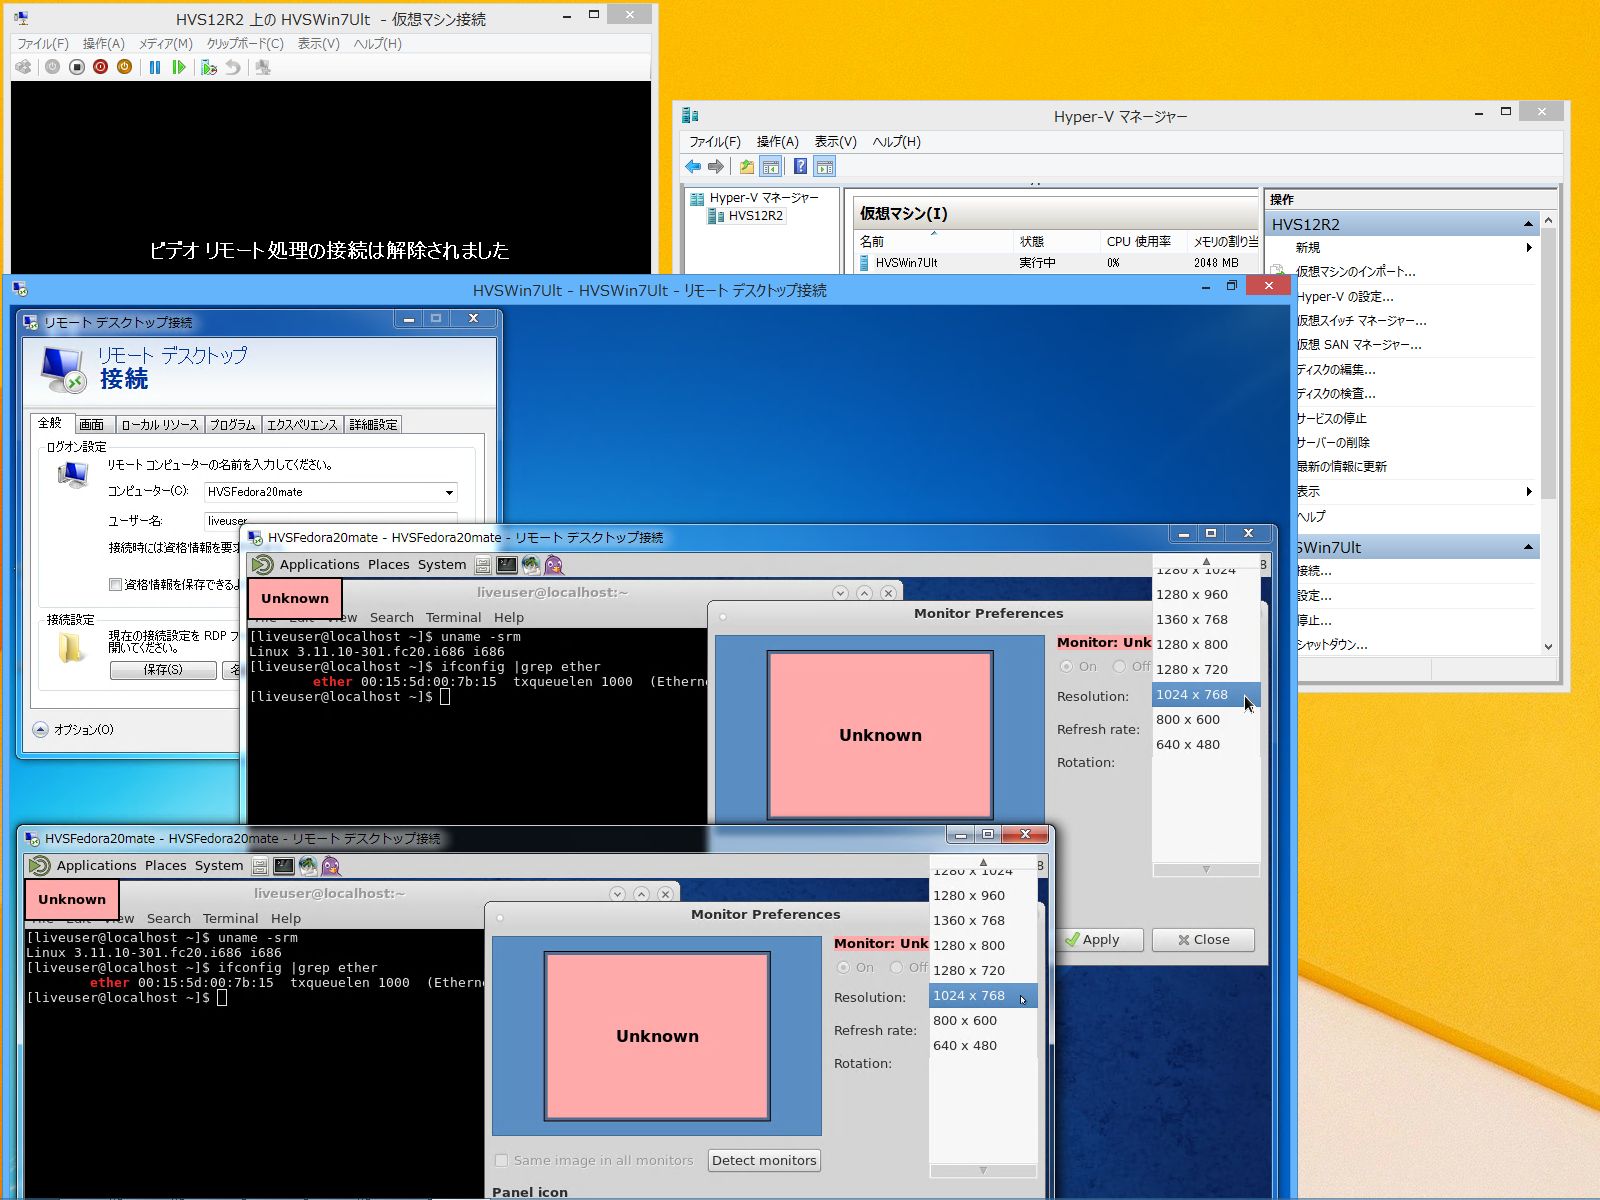Click Up one level icon in Hyper-V Manager
The image size is (1600, 1200).
click(746, 167)
